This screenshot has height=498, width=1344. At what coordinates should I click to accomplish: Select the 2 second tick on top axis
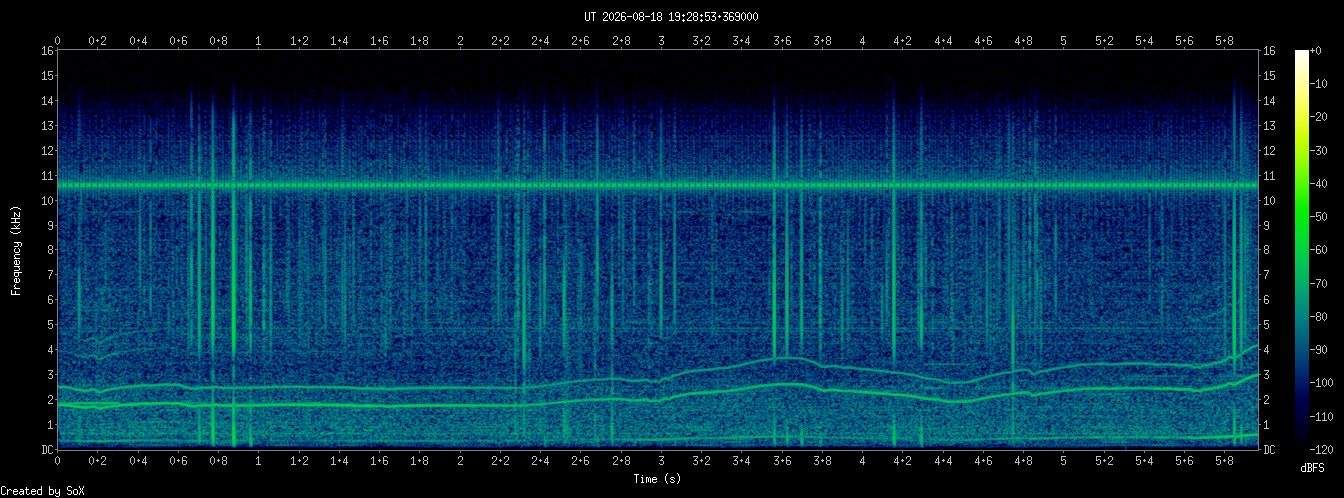pyautogui.click(x=460, y=41)
